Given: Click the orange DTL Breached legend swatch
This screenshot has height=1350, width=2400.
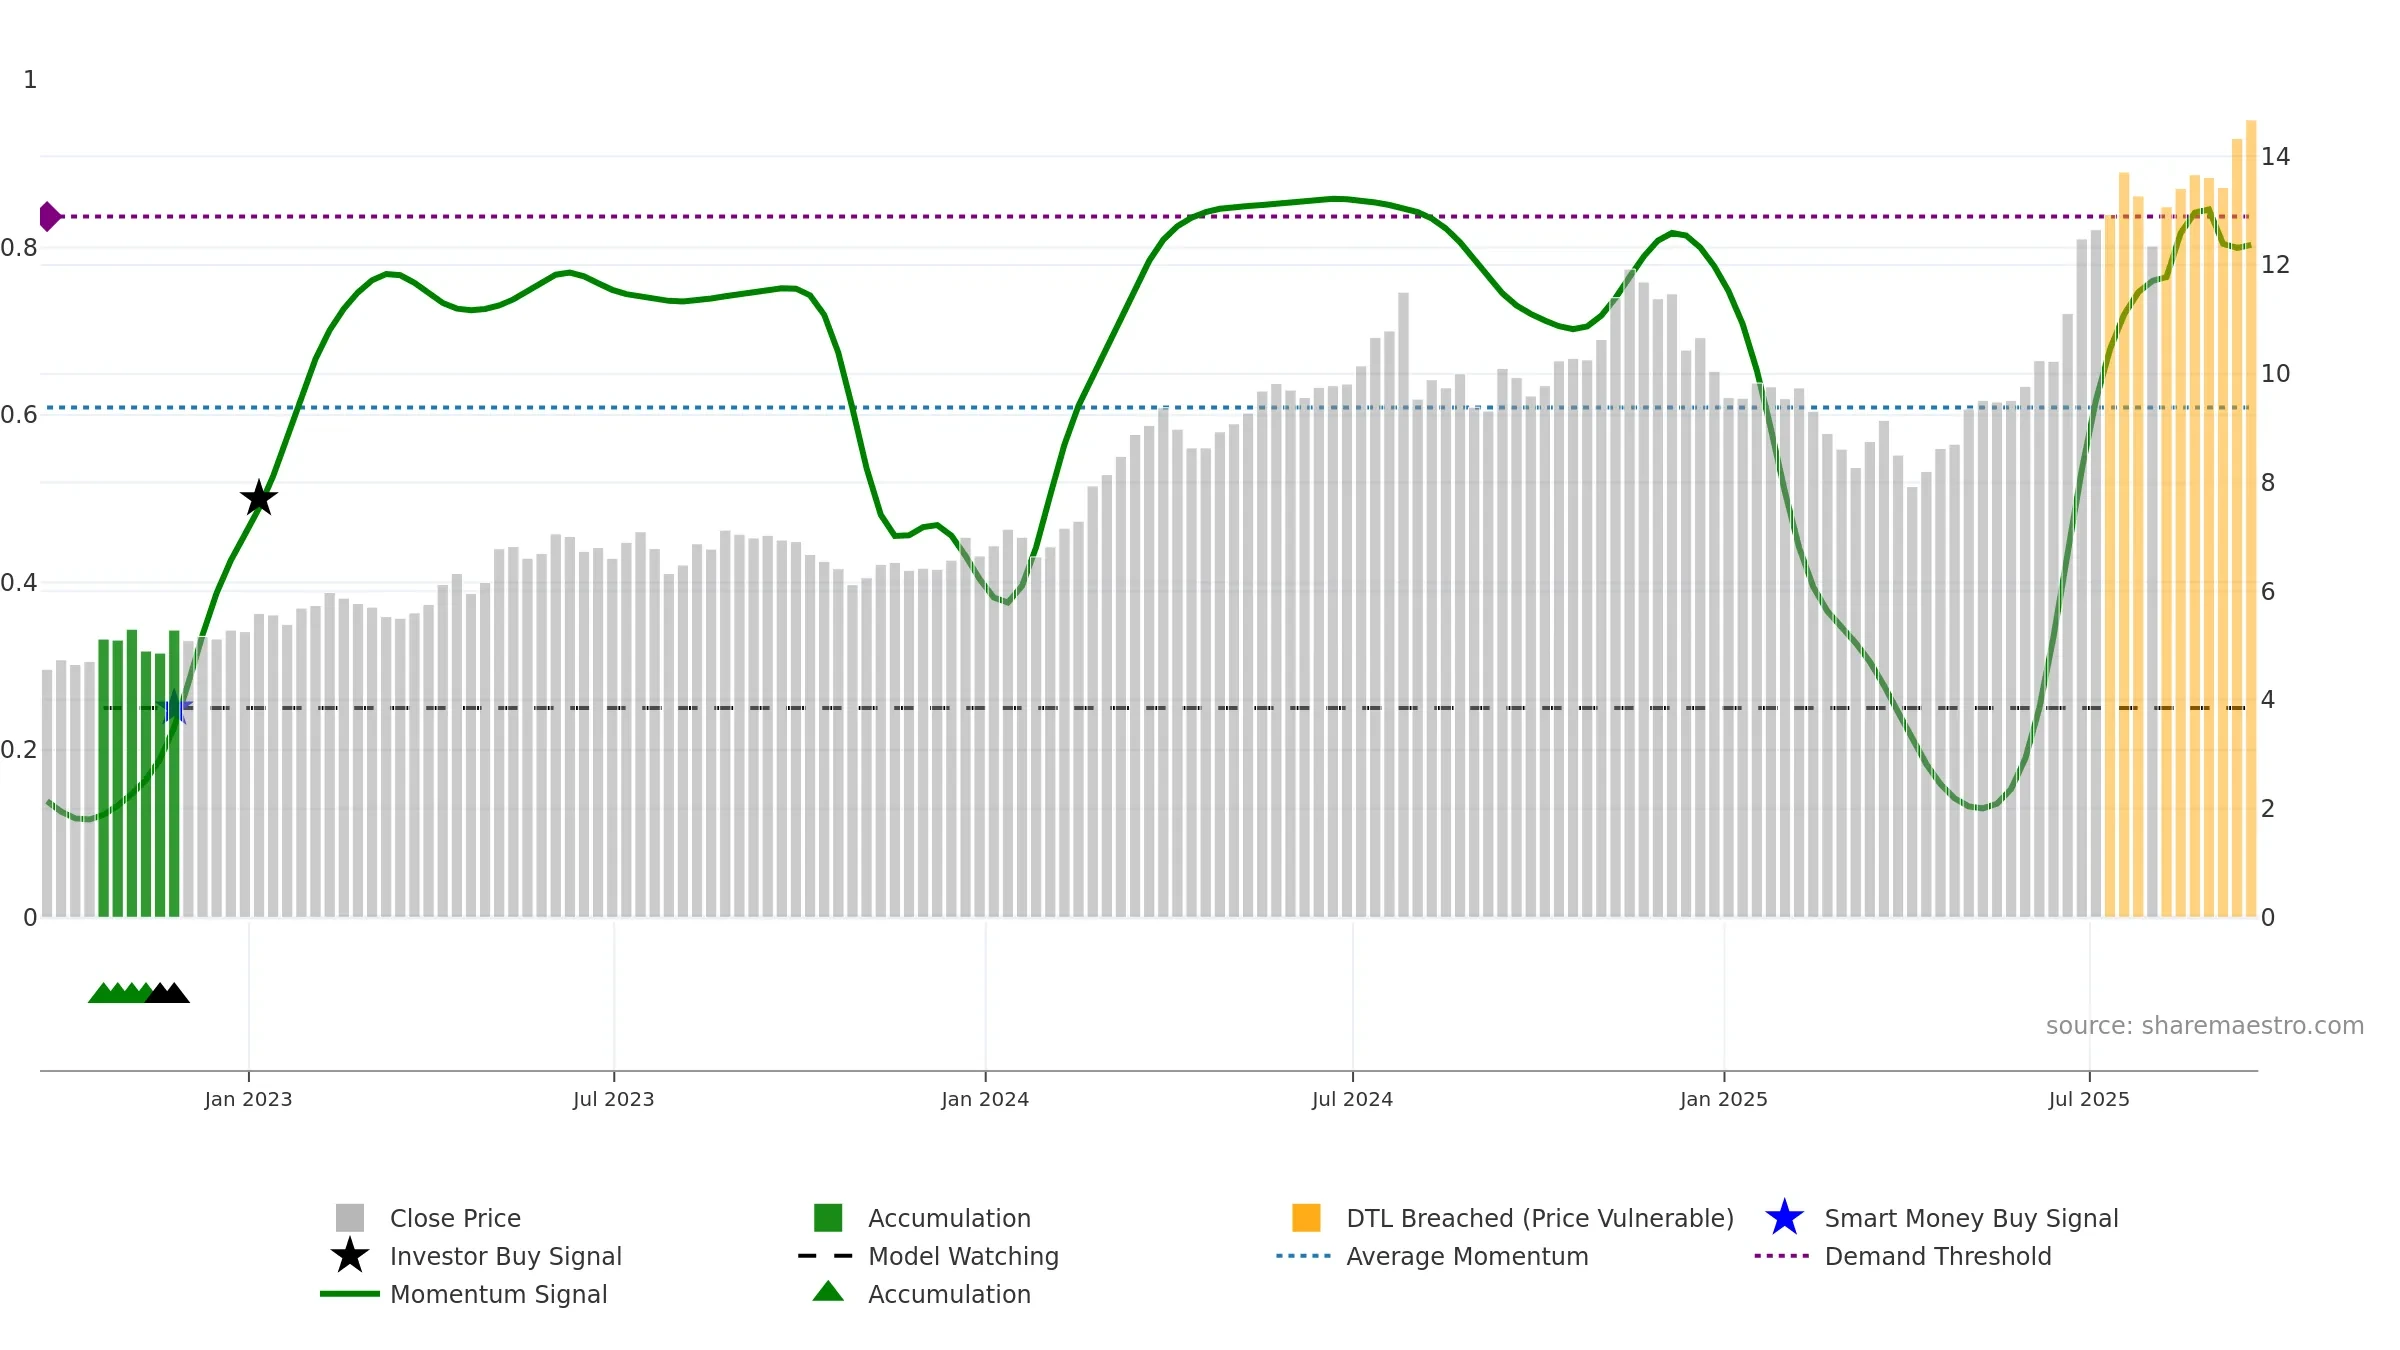Looking at the screenshot, I should click(1306, 1218).
